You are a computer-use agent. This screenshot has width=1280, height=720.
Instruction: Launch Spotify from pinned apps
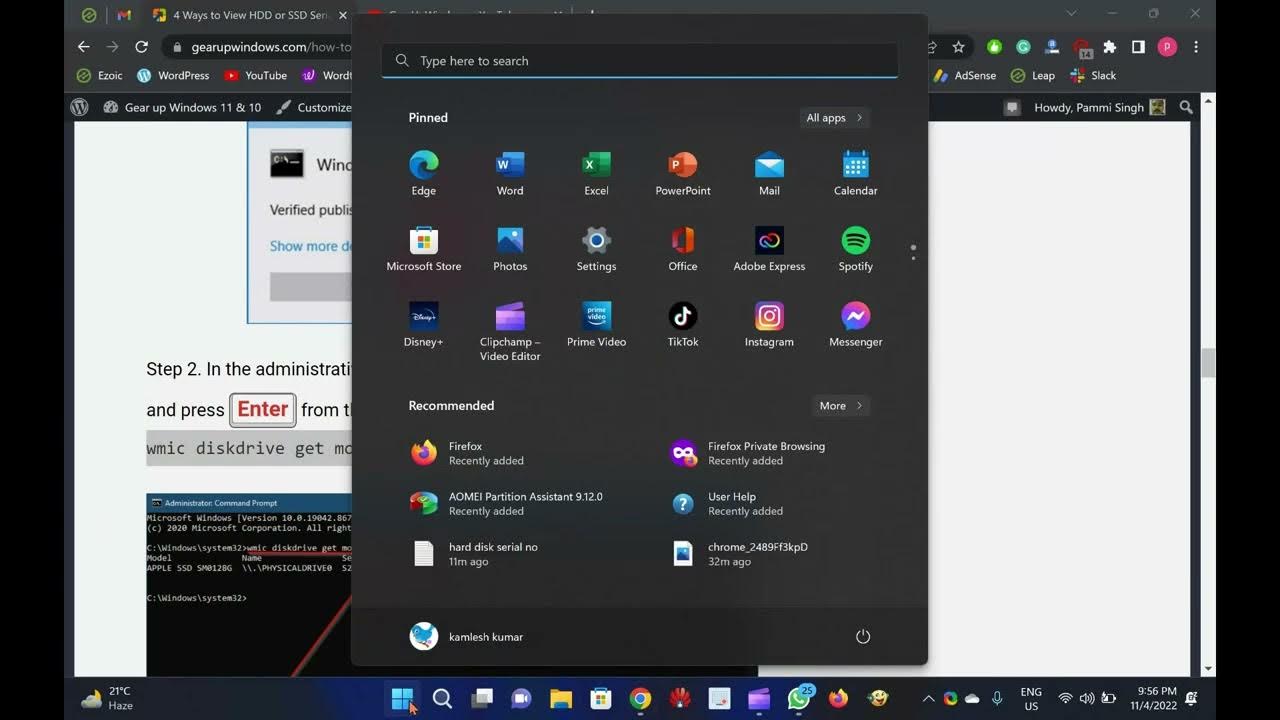(x=856, y=250)
